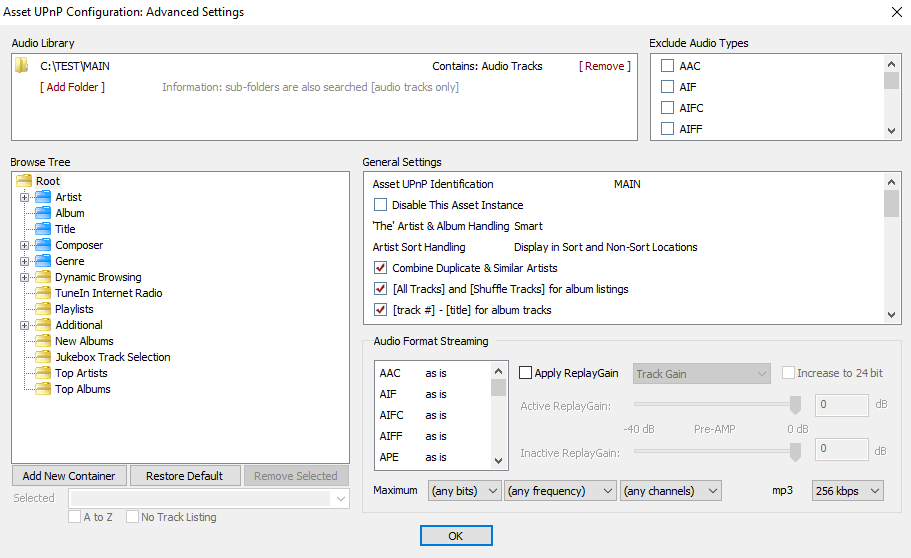Click the Add Folder link
The image size is (911, 558).
(x=72, y=87)
